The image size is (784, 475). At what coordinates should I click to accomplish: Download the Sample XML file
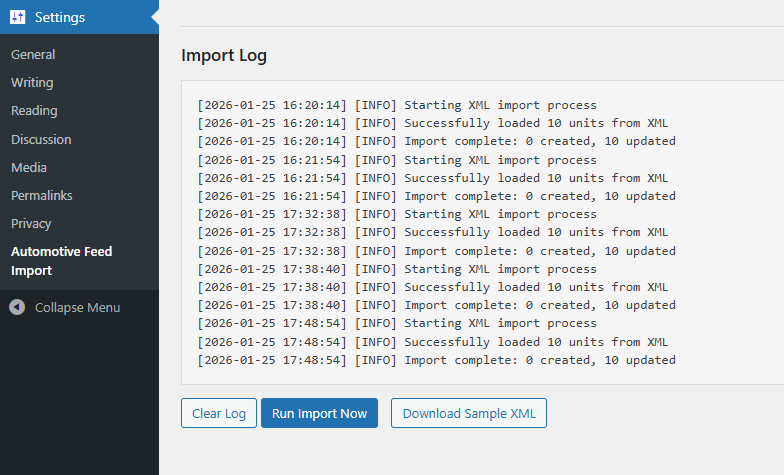pos(468,413)
